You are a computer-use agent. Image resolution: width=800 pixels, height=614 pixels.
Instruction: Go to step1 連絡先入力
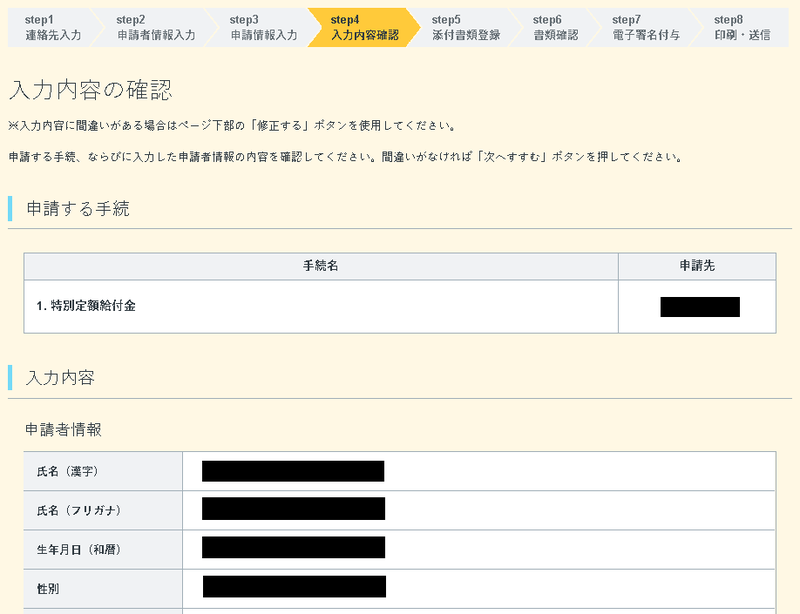pos(53,28)
